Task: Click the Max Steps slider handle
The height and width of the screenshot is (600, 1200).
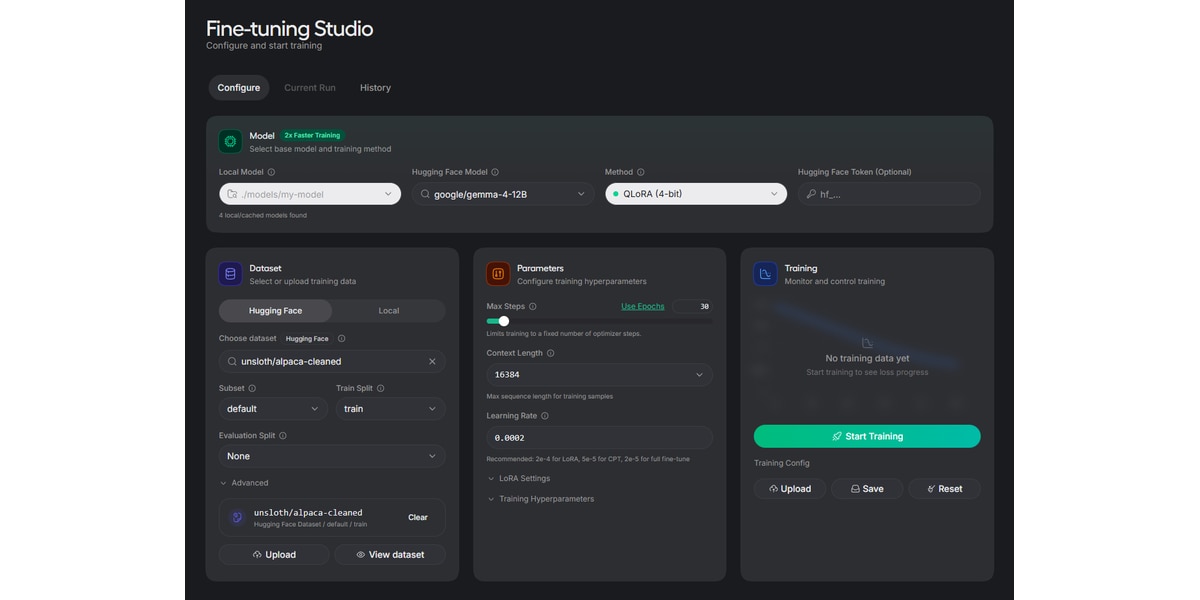Action: click(504, 321)
